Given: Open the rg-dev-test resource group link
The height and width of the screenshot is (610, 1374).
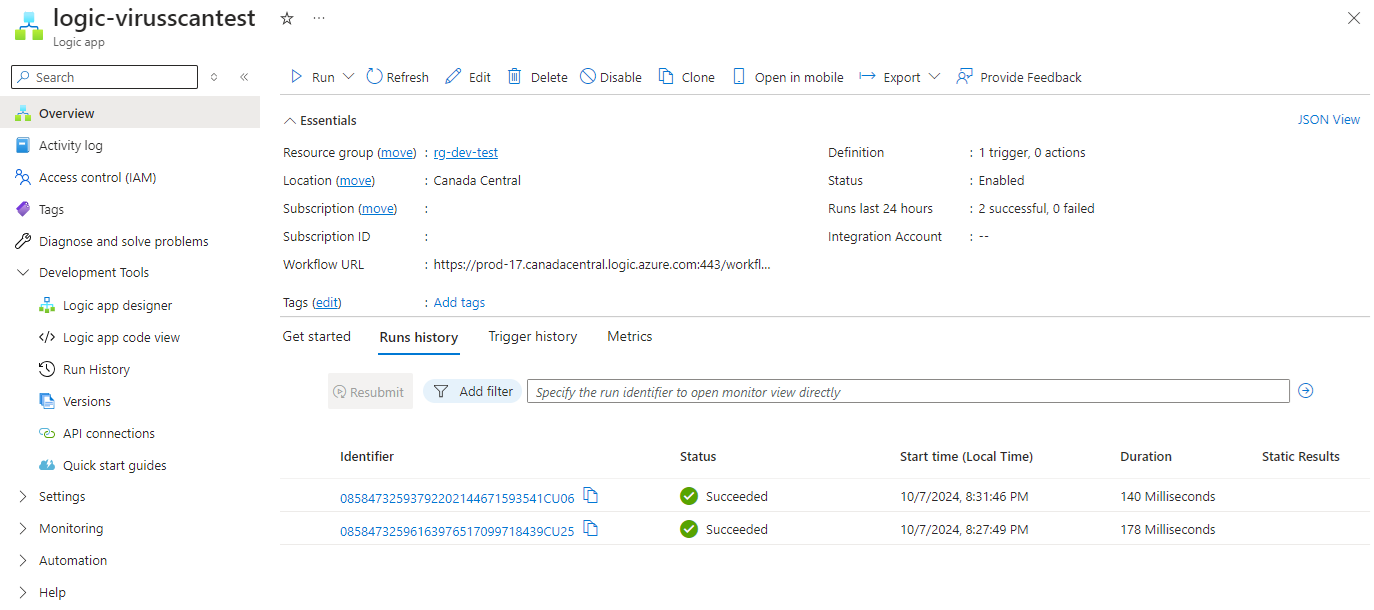Looking at the screenshot, I should (x=466, y=153).
